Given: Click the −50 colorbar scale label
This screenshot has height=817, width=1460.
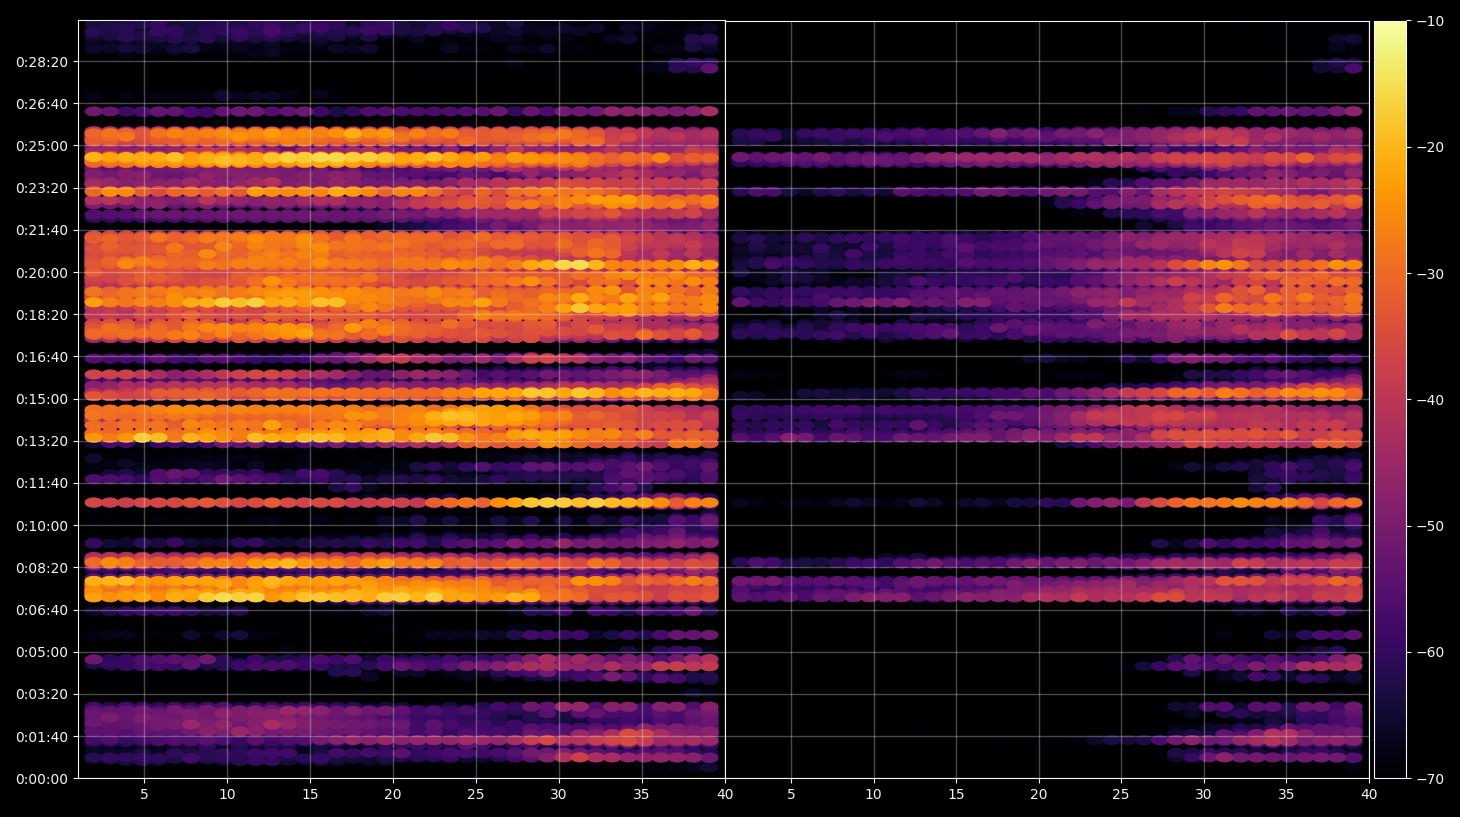Looking at the screenshot, I should tap(1430, 526).
